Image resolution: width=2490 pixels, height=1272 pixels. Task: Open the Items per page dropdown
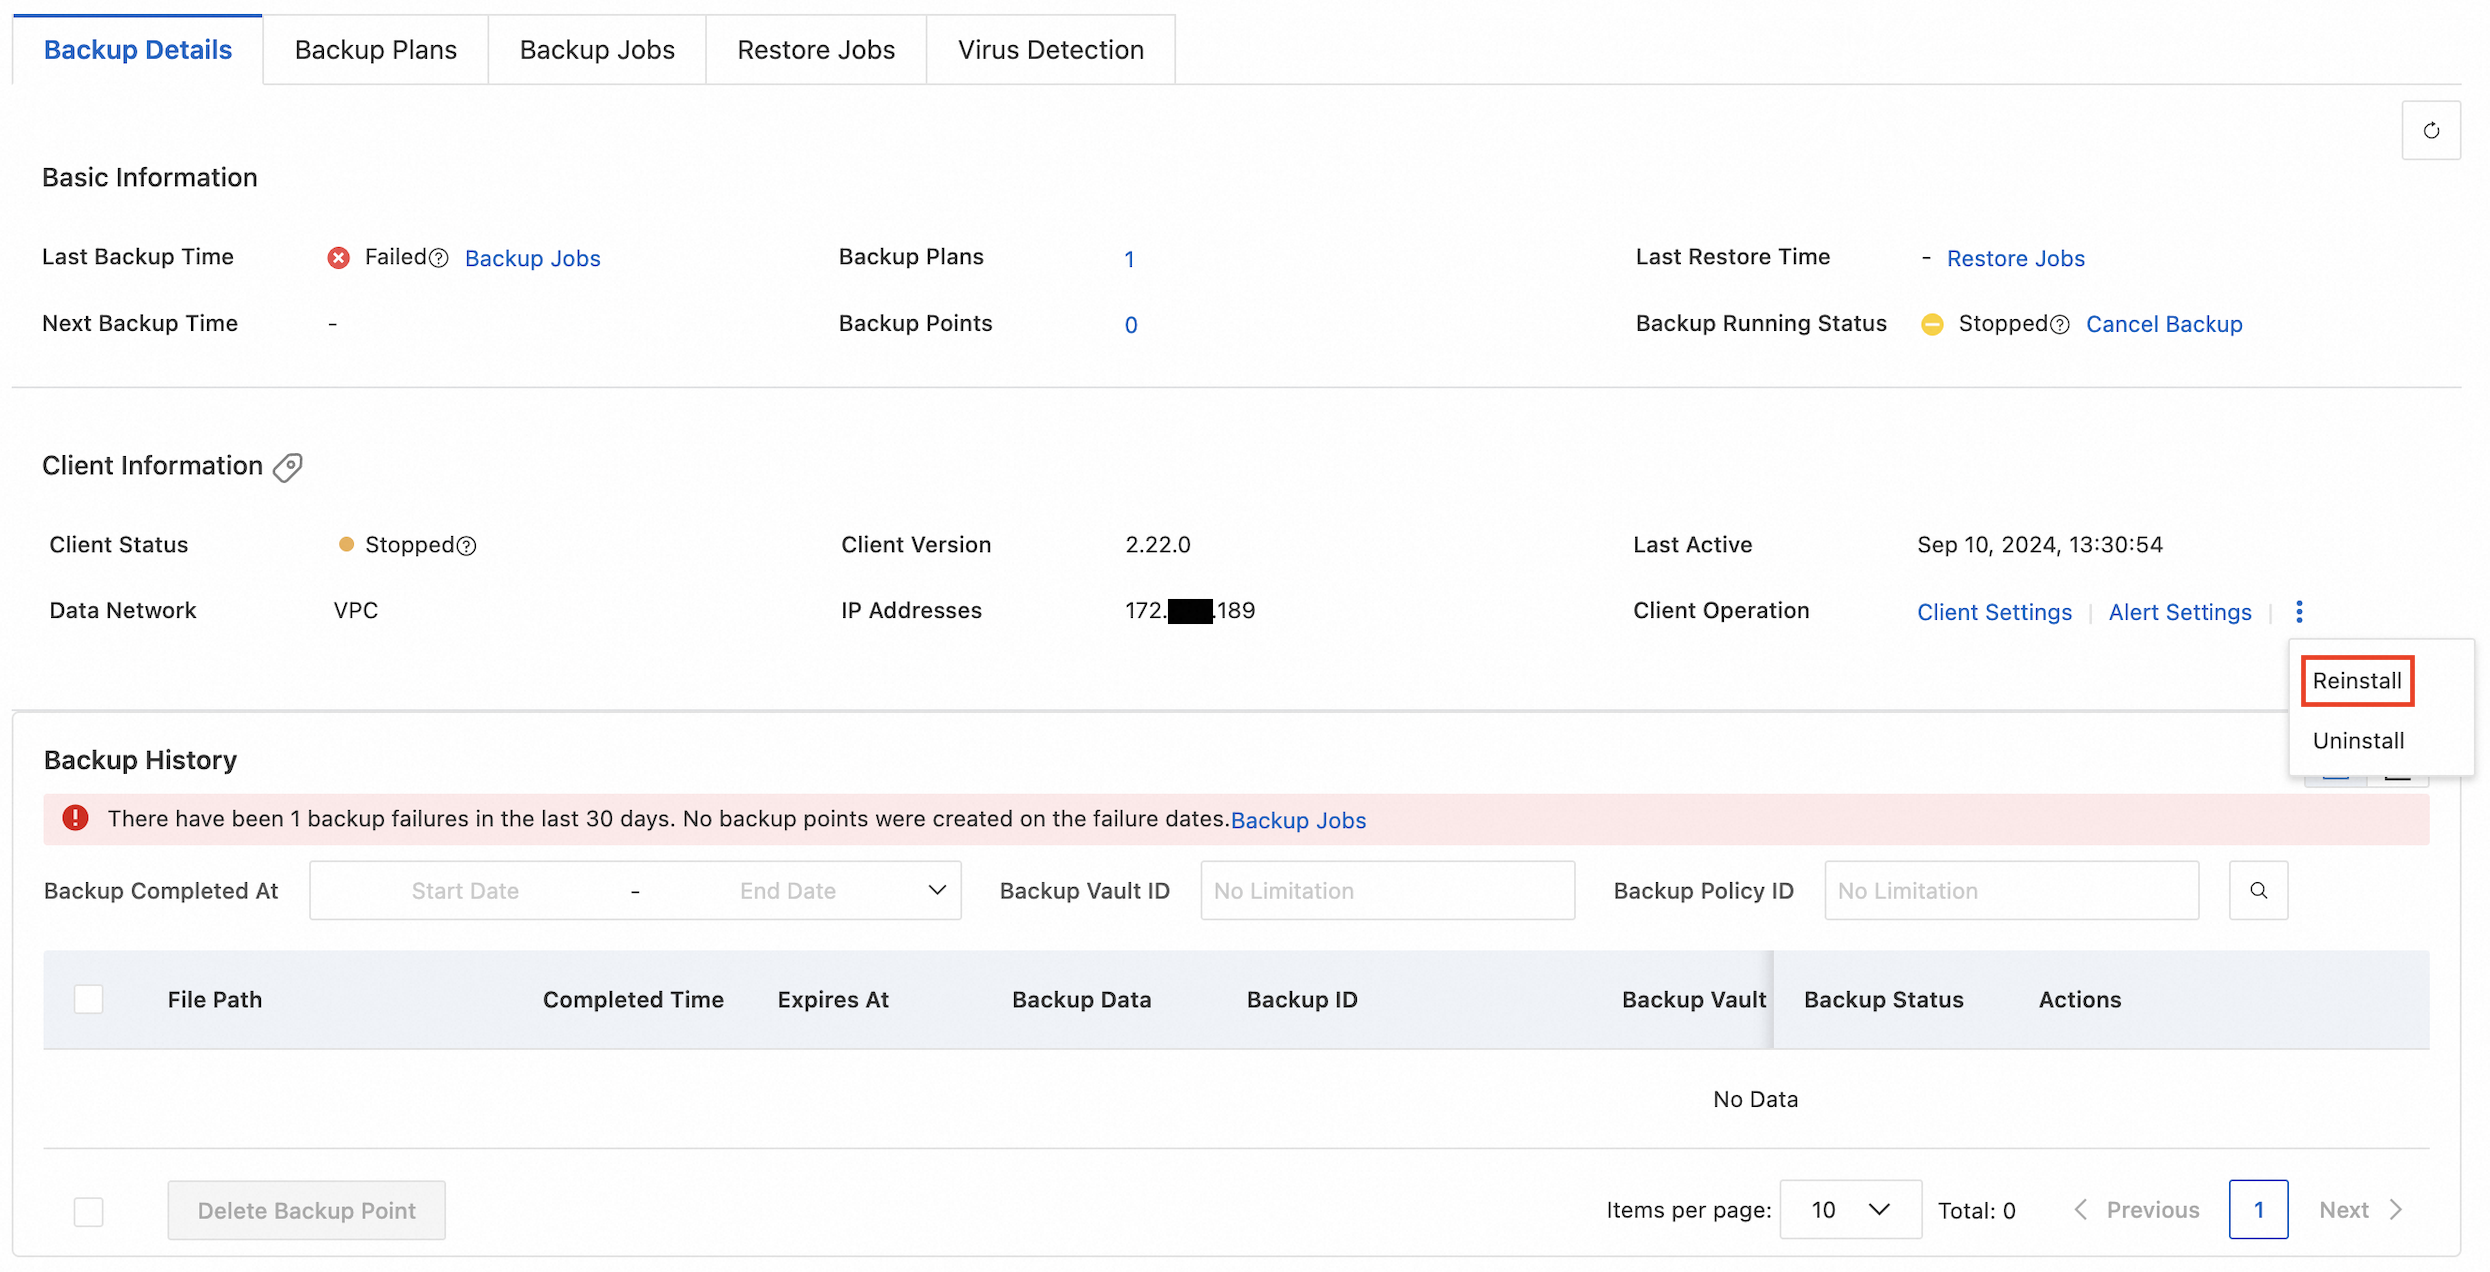pyautogui.click(x=1850, y=1210)
